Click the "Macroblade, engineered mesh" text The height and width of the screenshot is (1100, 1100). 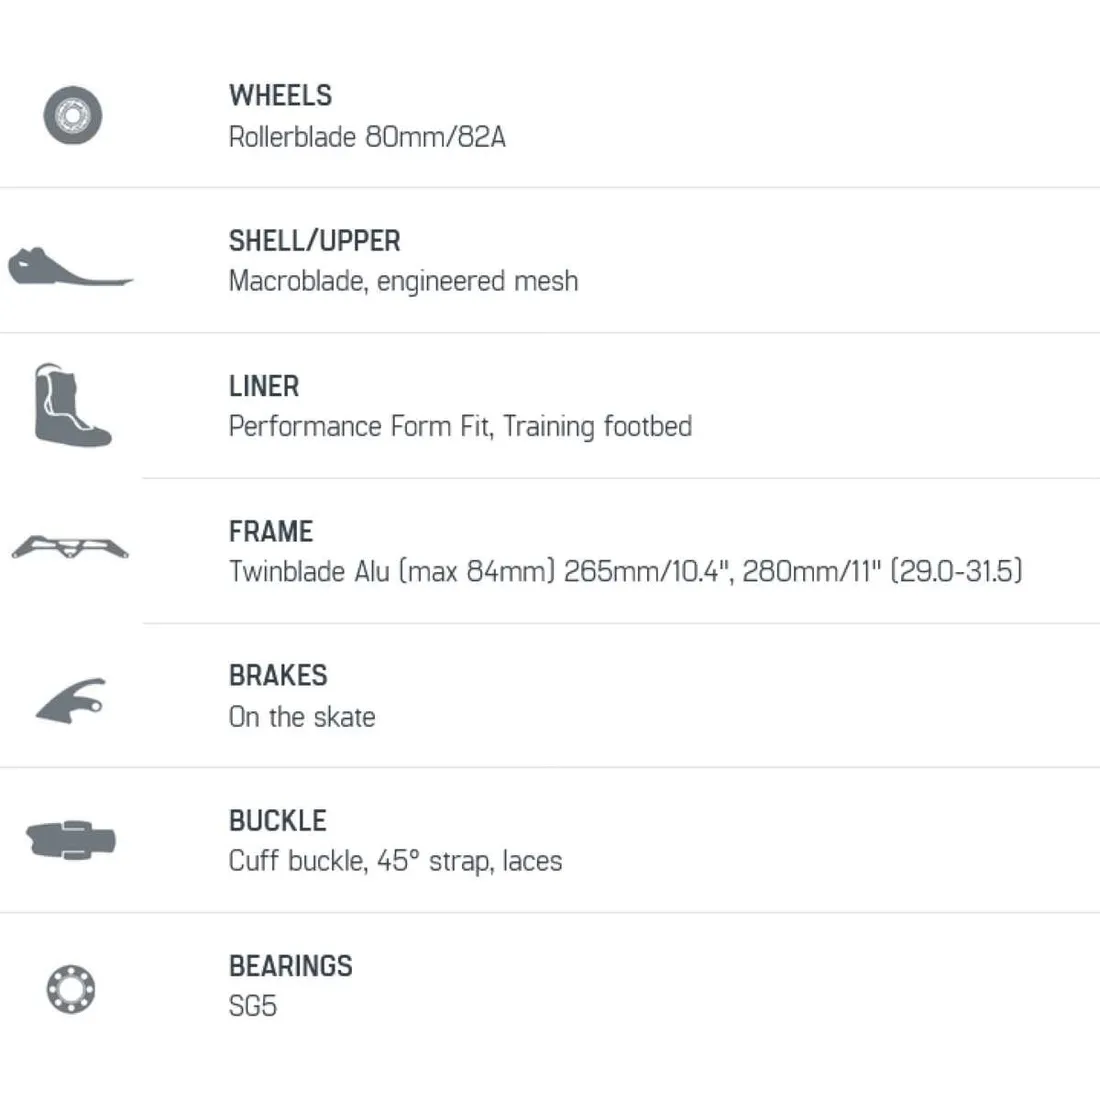(x=403, y=281)
